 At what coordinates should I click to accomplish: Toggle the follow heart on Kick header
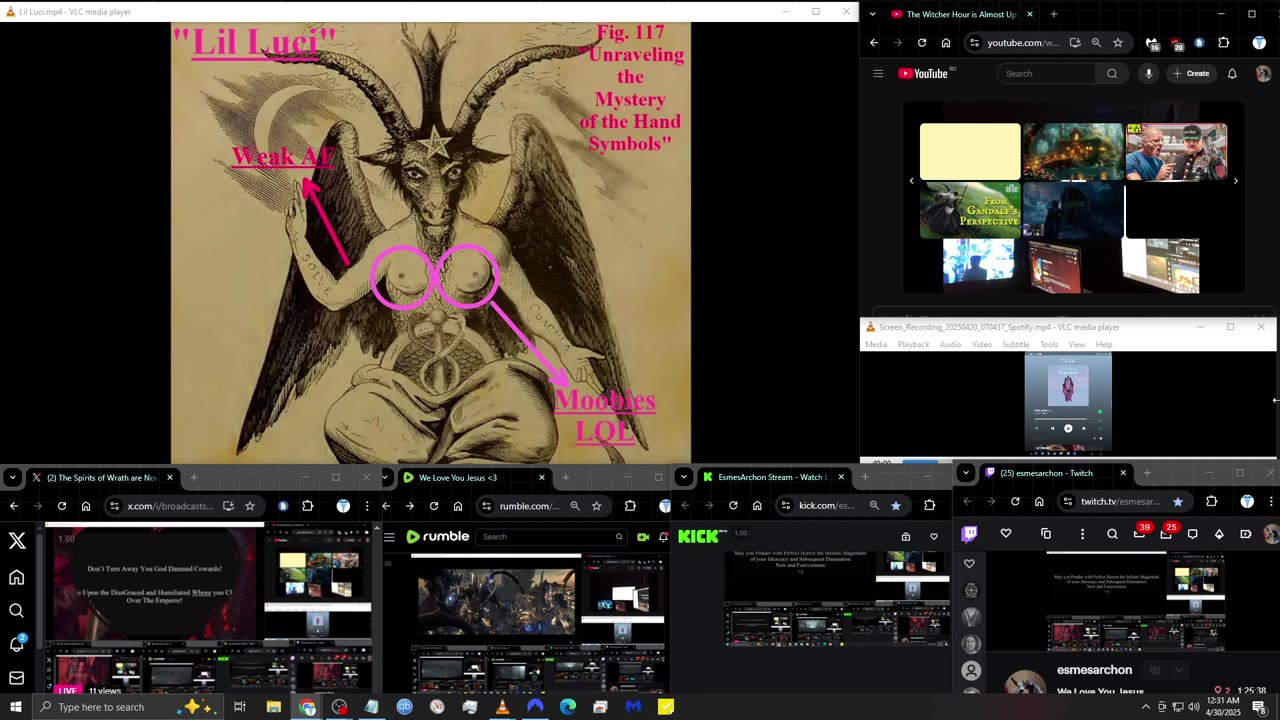click(x=934, y=537)
